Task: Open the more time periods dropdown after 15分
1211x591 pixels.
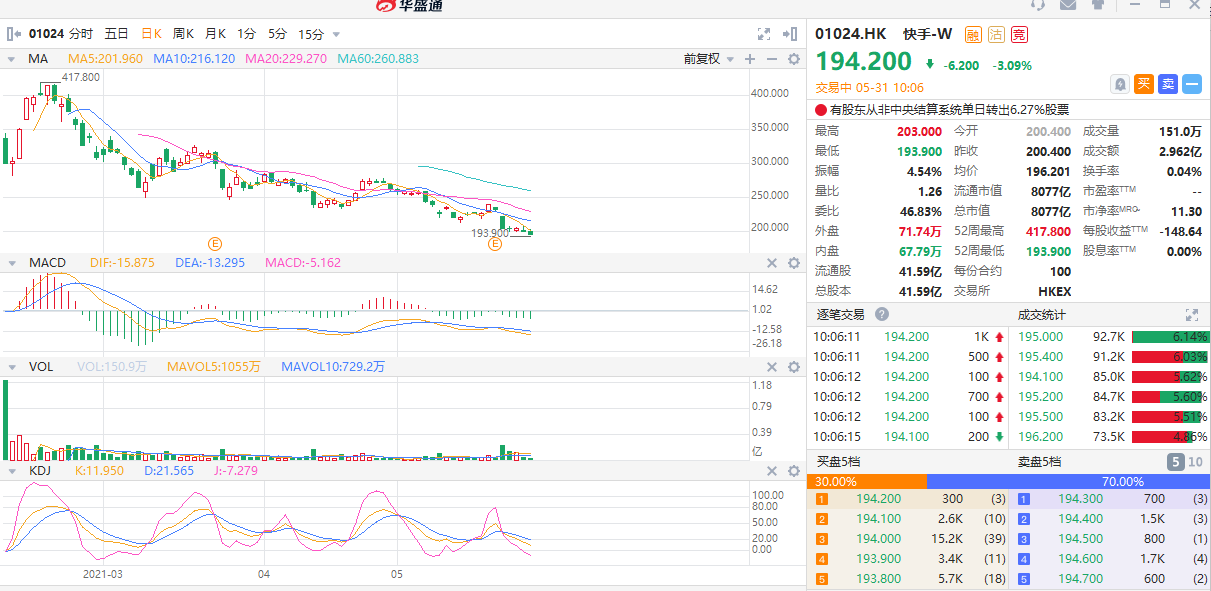Action: [336, 34]
